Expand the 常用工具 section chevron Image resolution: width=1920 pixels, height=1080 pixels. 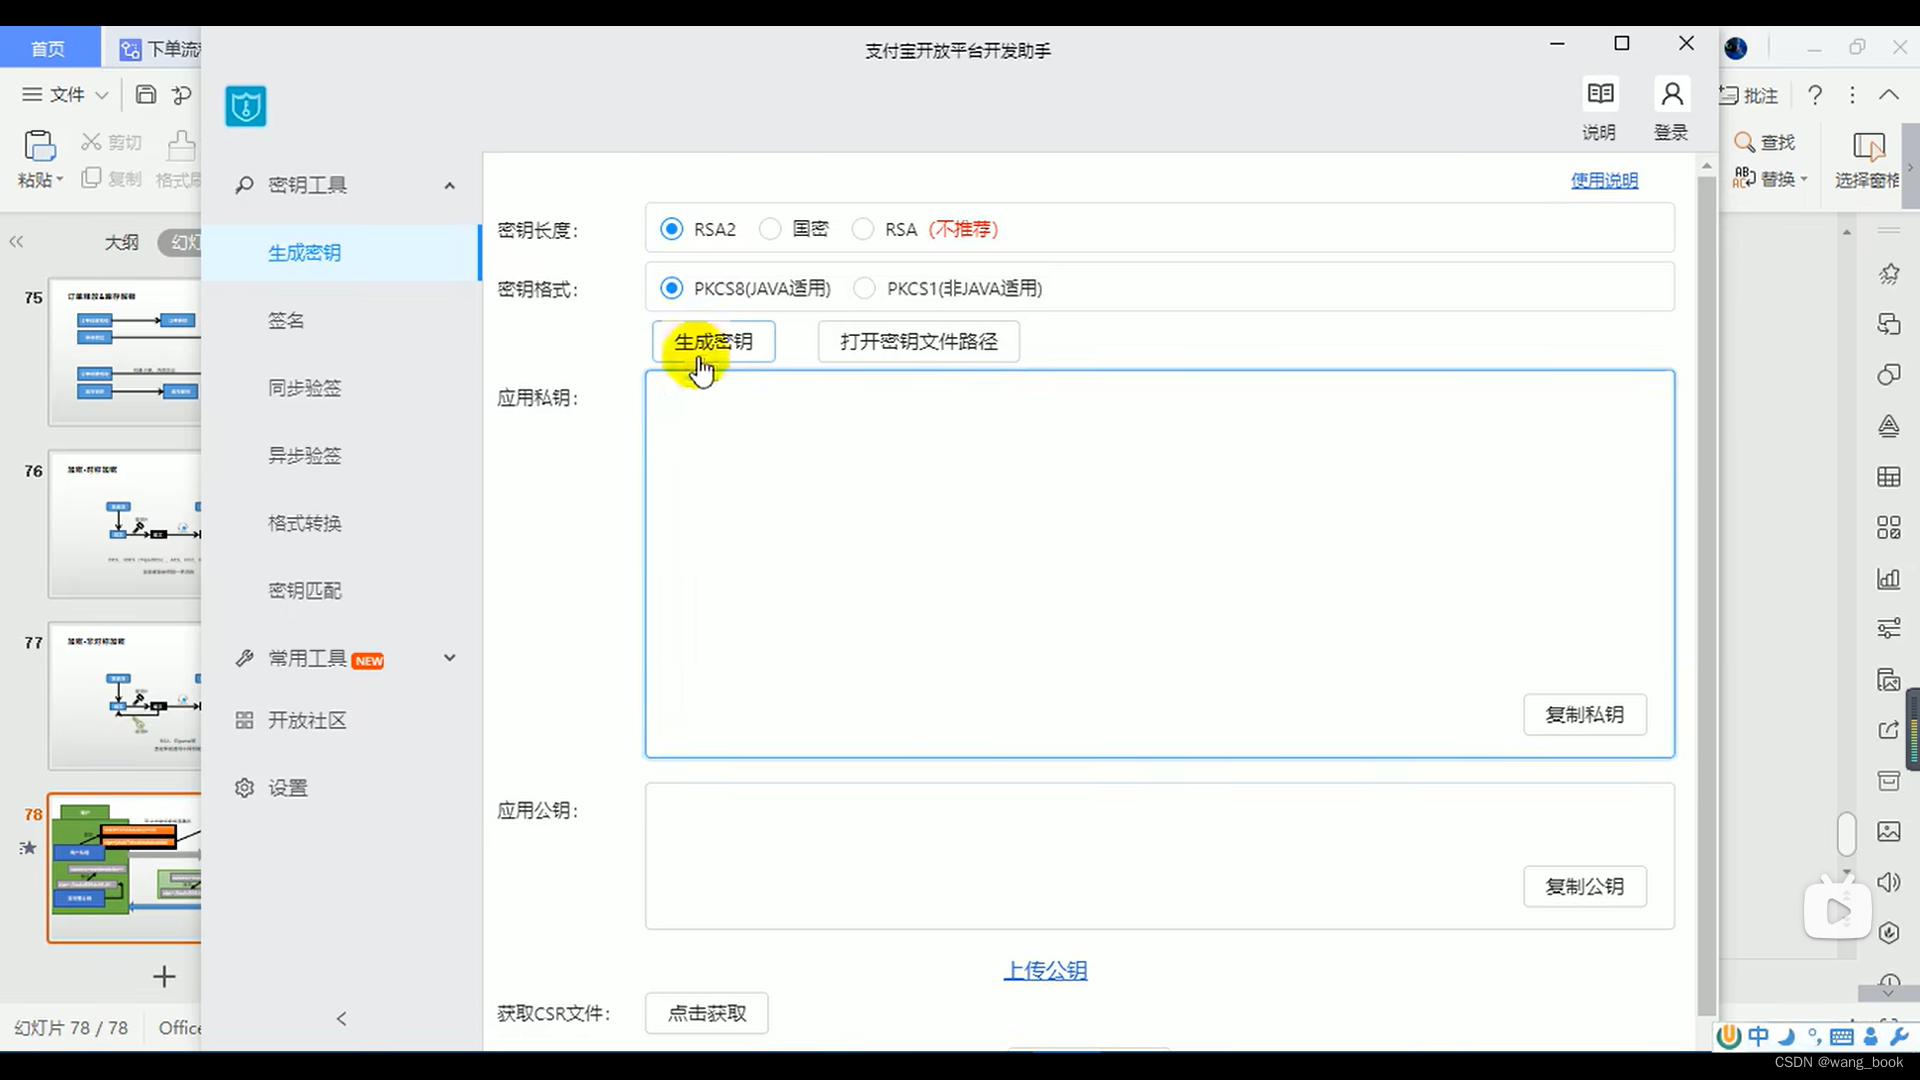pyautogui.click(x=450, y=658)
